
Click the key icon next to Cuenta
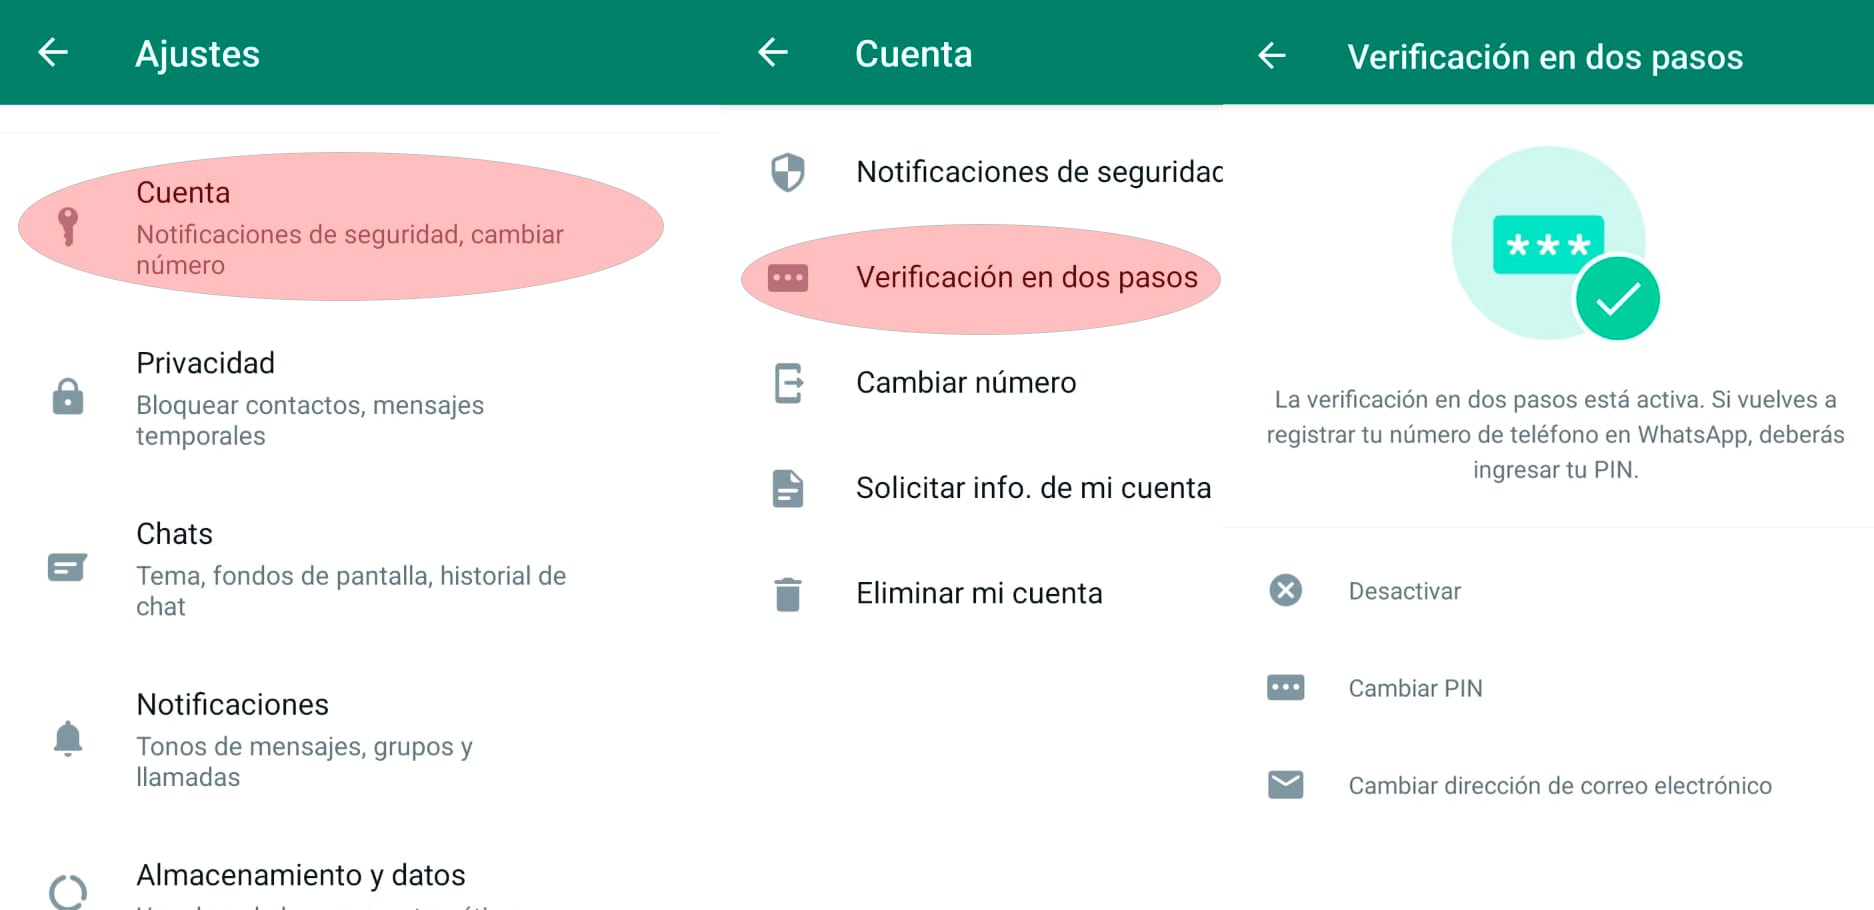pos(68,222)
